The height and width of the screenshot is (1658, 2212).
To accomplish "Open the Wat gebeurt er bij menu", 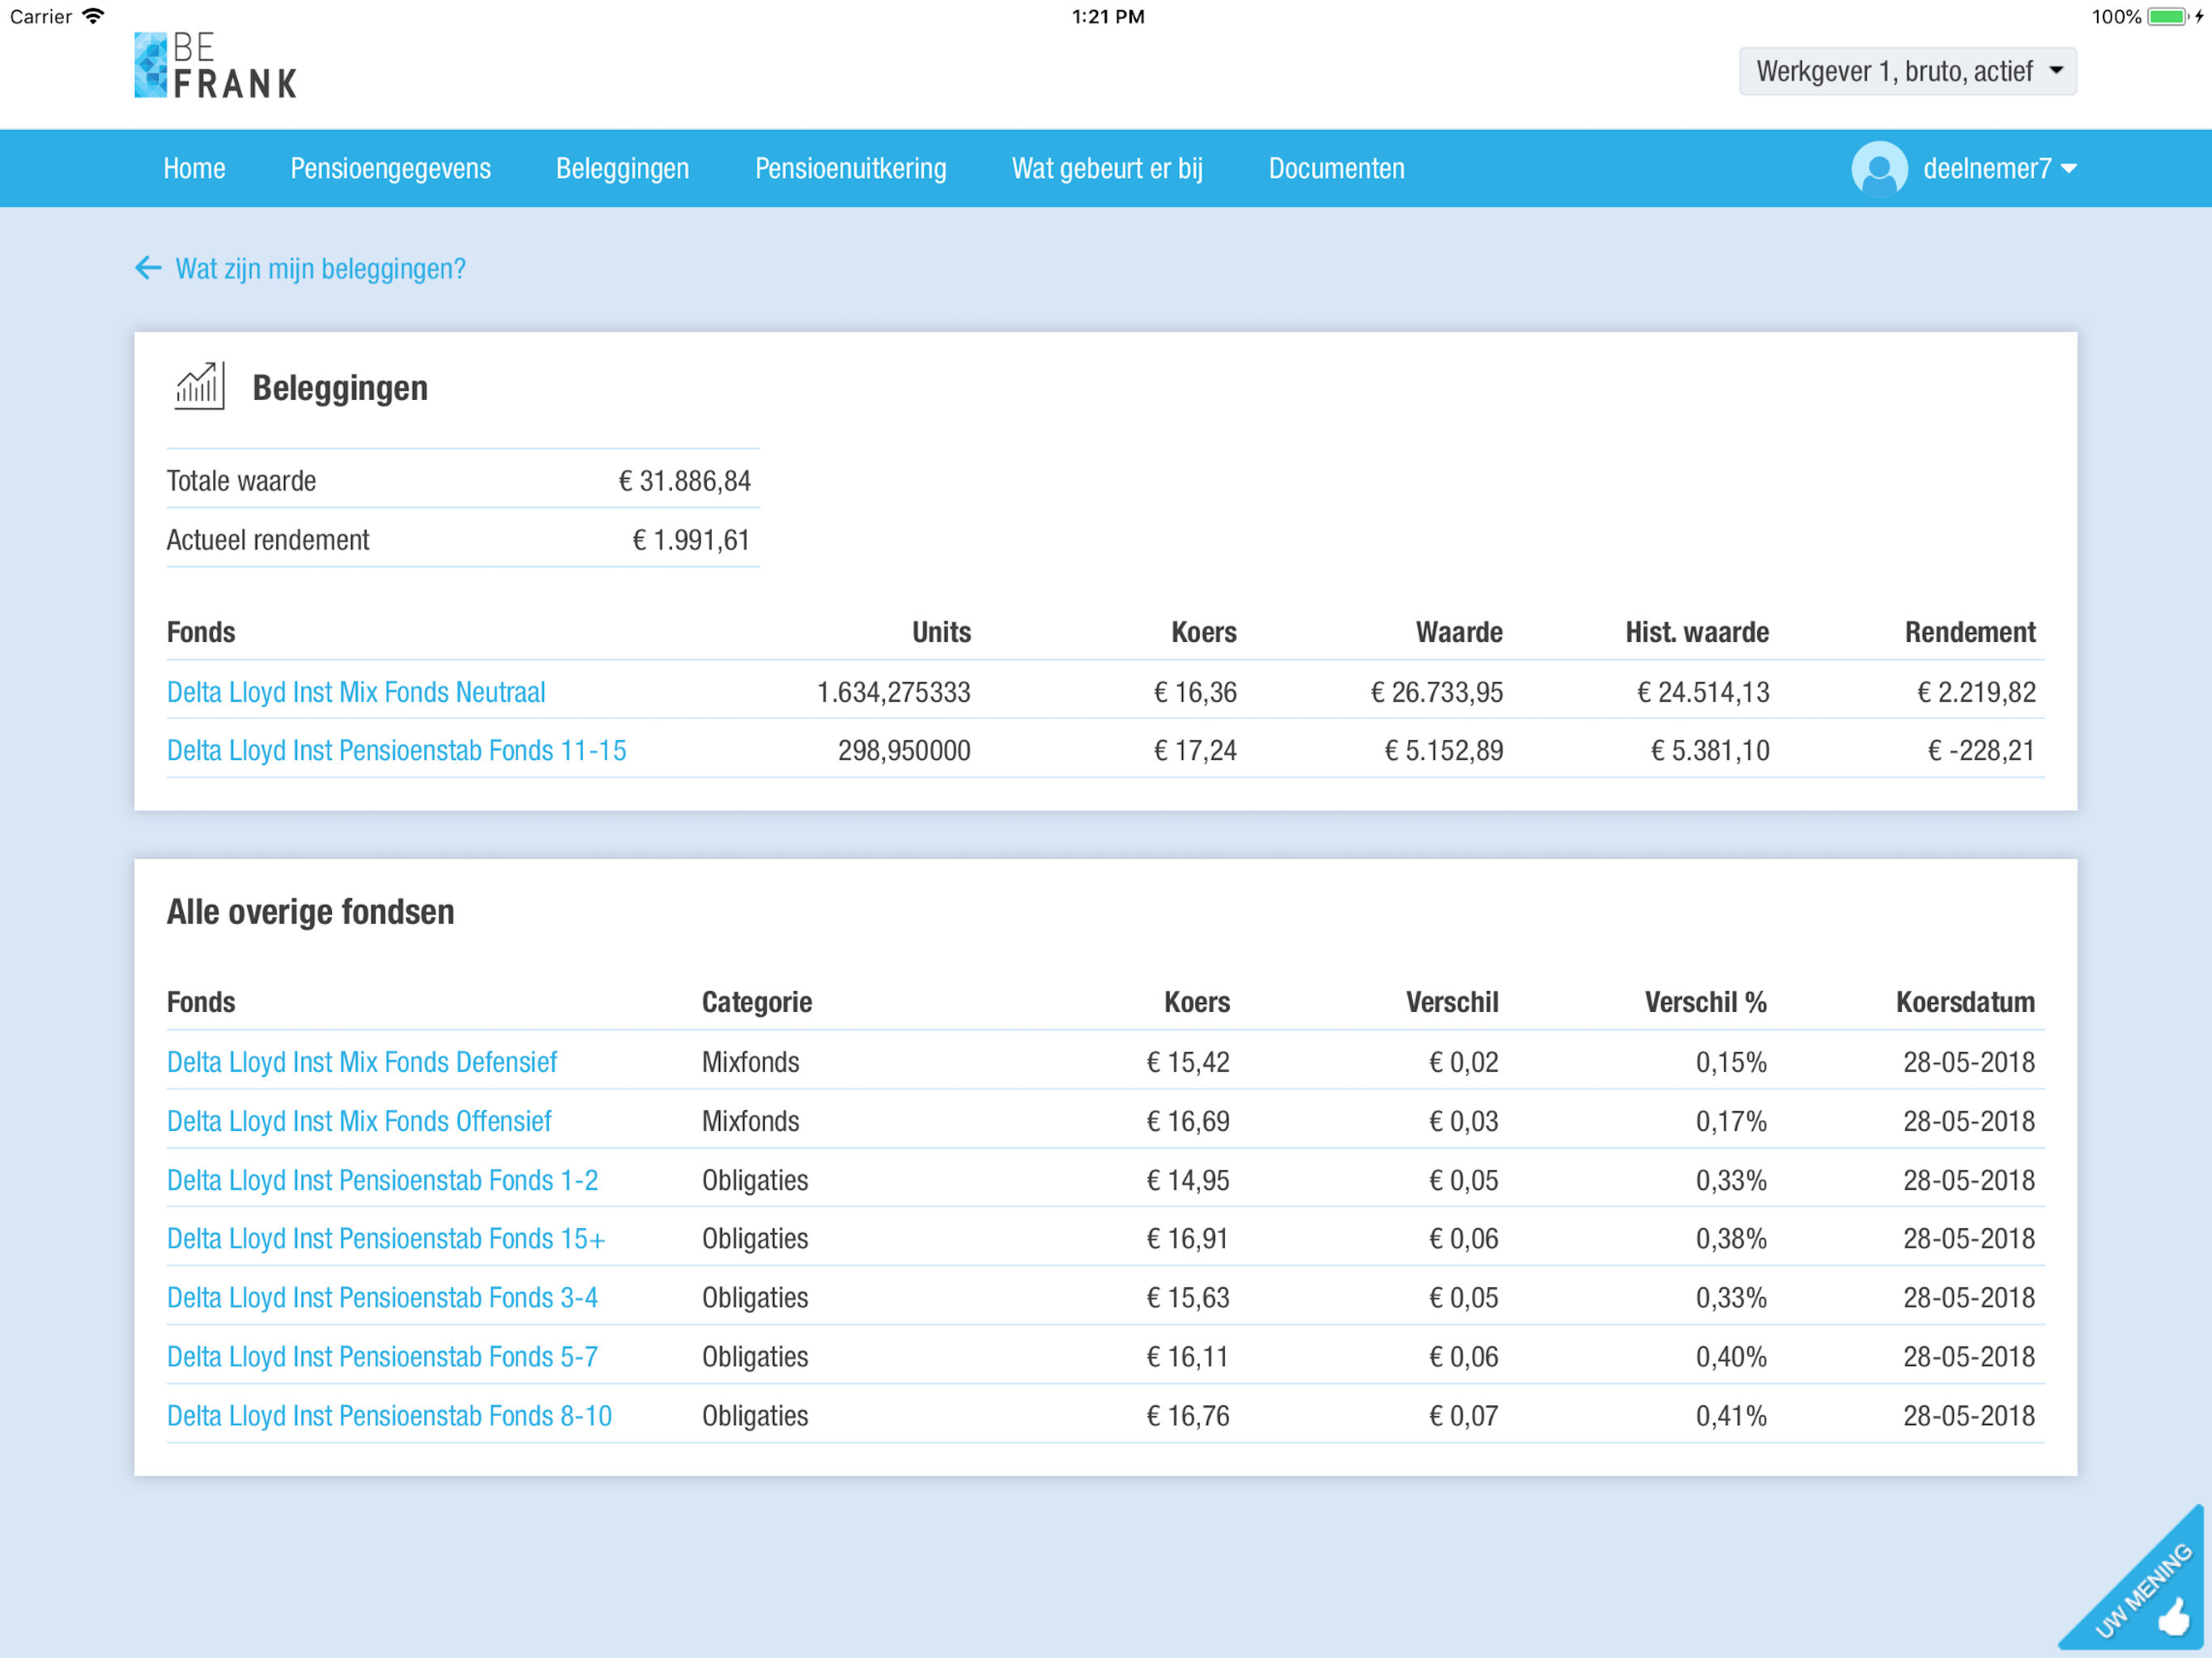I will pos(1107,169).
